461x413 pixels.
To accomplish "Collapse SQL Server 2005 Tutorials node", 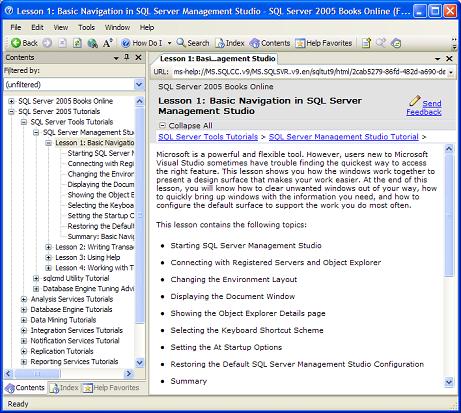I will coord(11,111).
